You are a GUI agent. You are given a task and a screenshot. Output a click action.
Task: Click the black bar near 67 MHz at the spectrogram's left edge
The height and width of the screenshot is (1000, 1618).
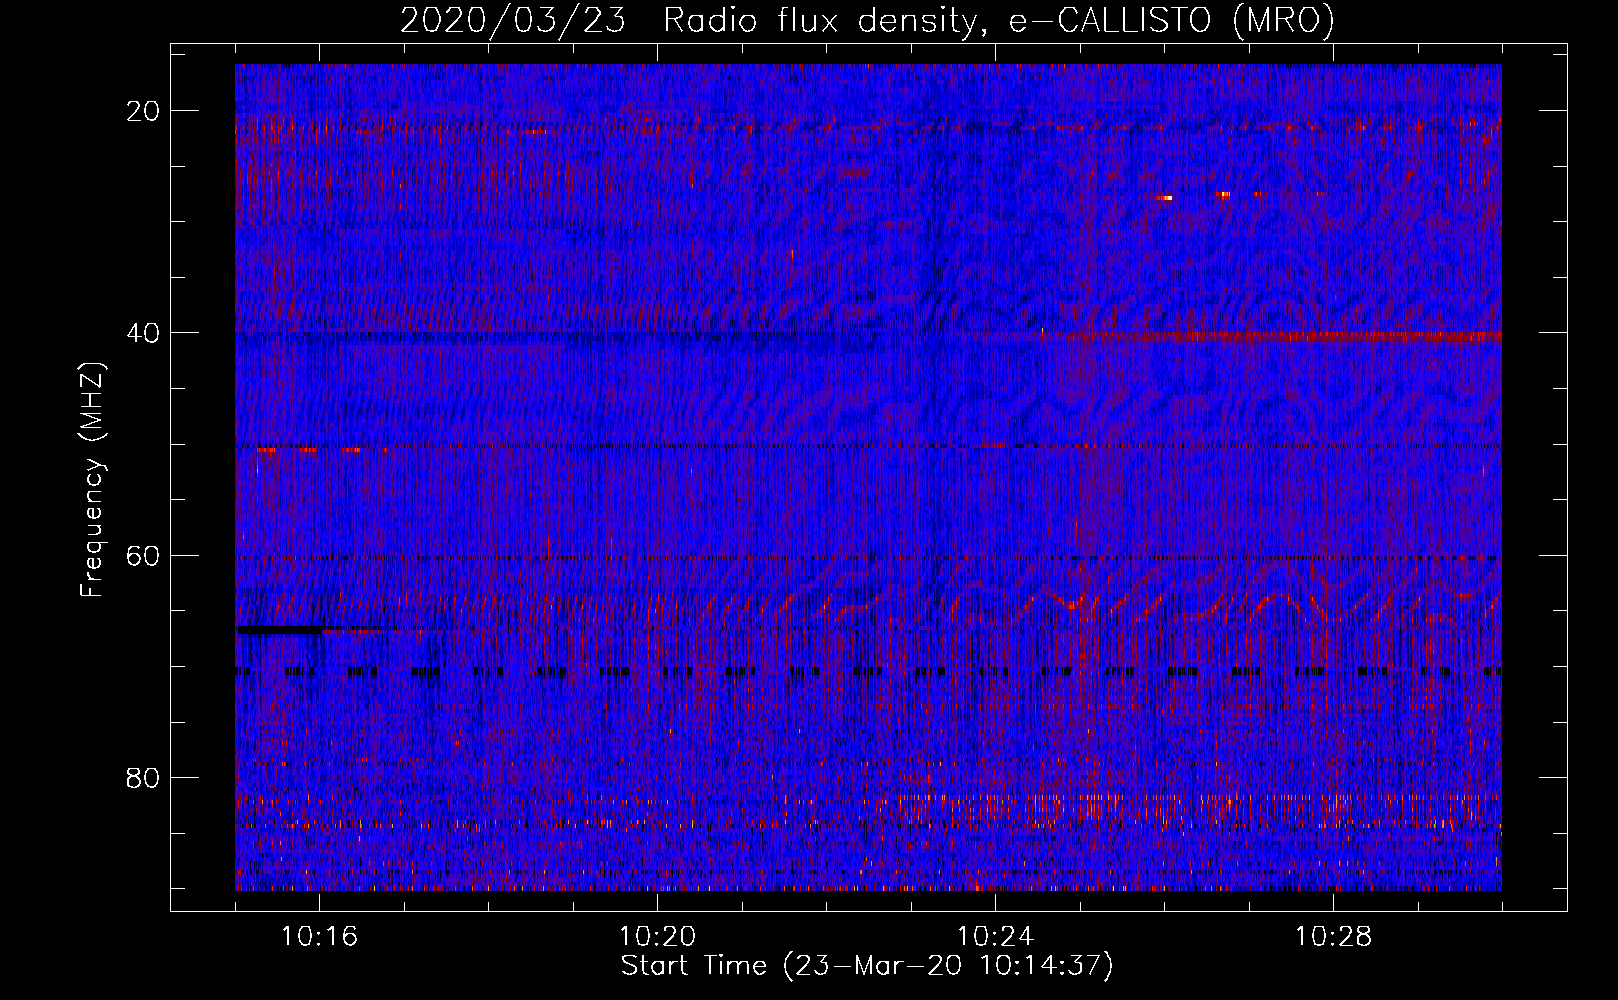tap(280, 630)
